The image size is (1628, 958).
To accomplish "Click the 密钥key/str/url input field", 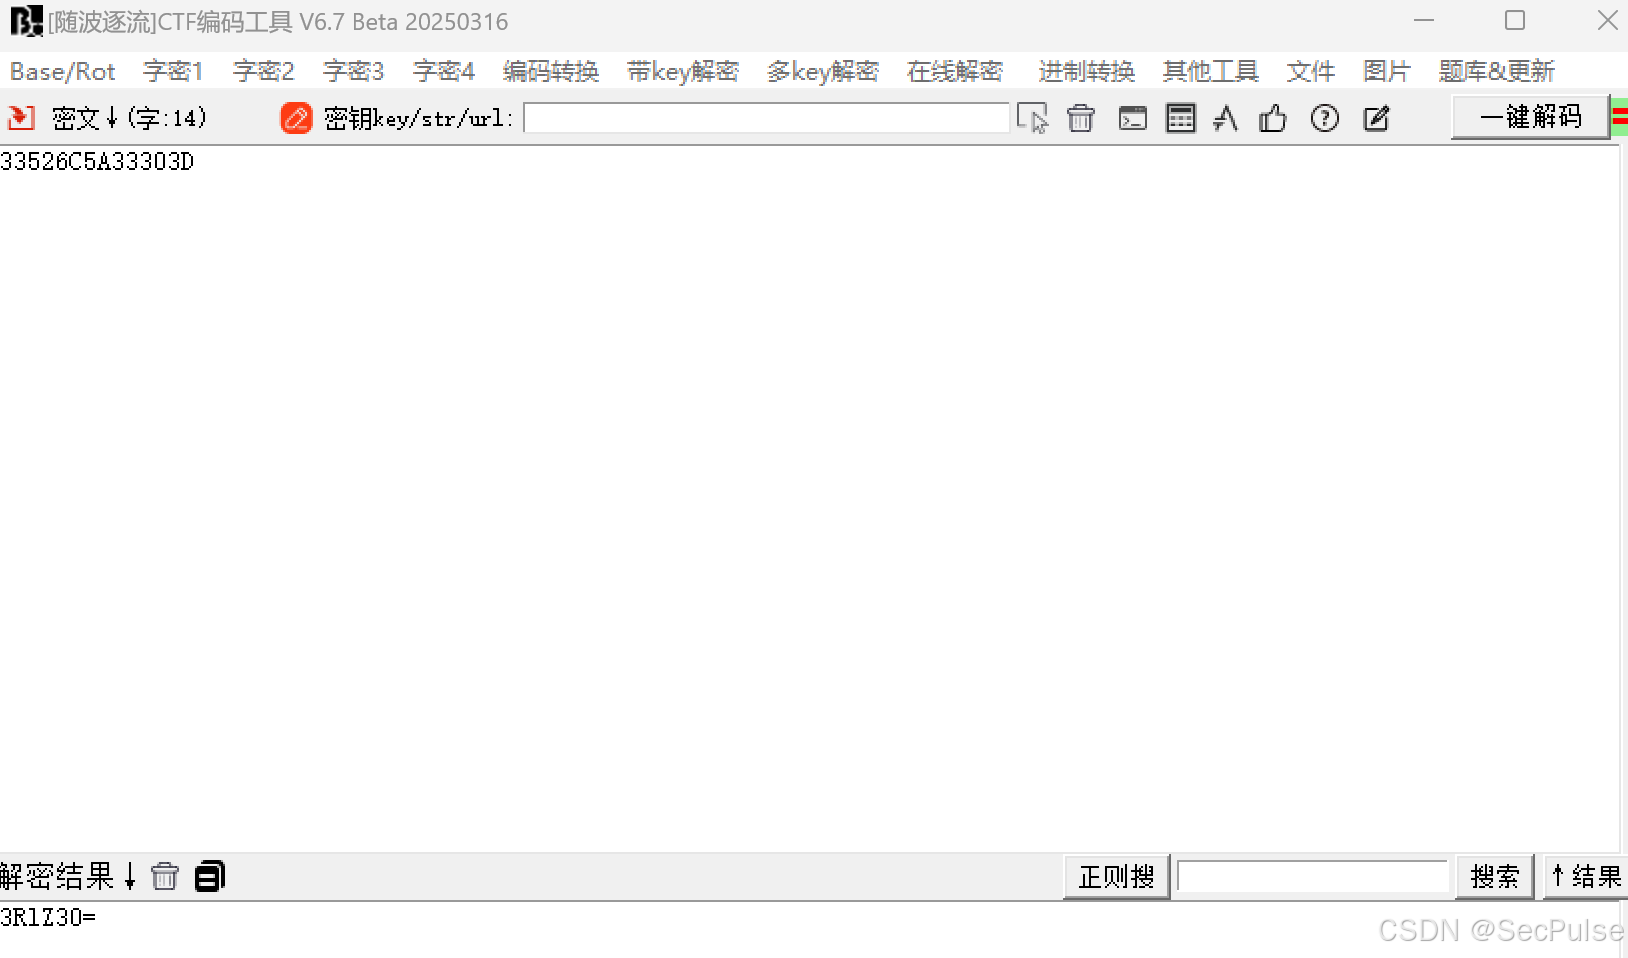I will click(x=766, y=118).
